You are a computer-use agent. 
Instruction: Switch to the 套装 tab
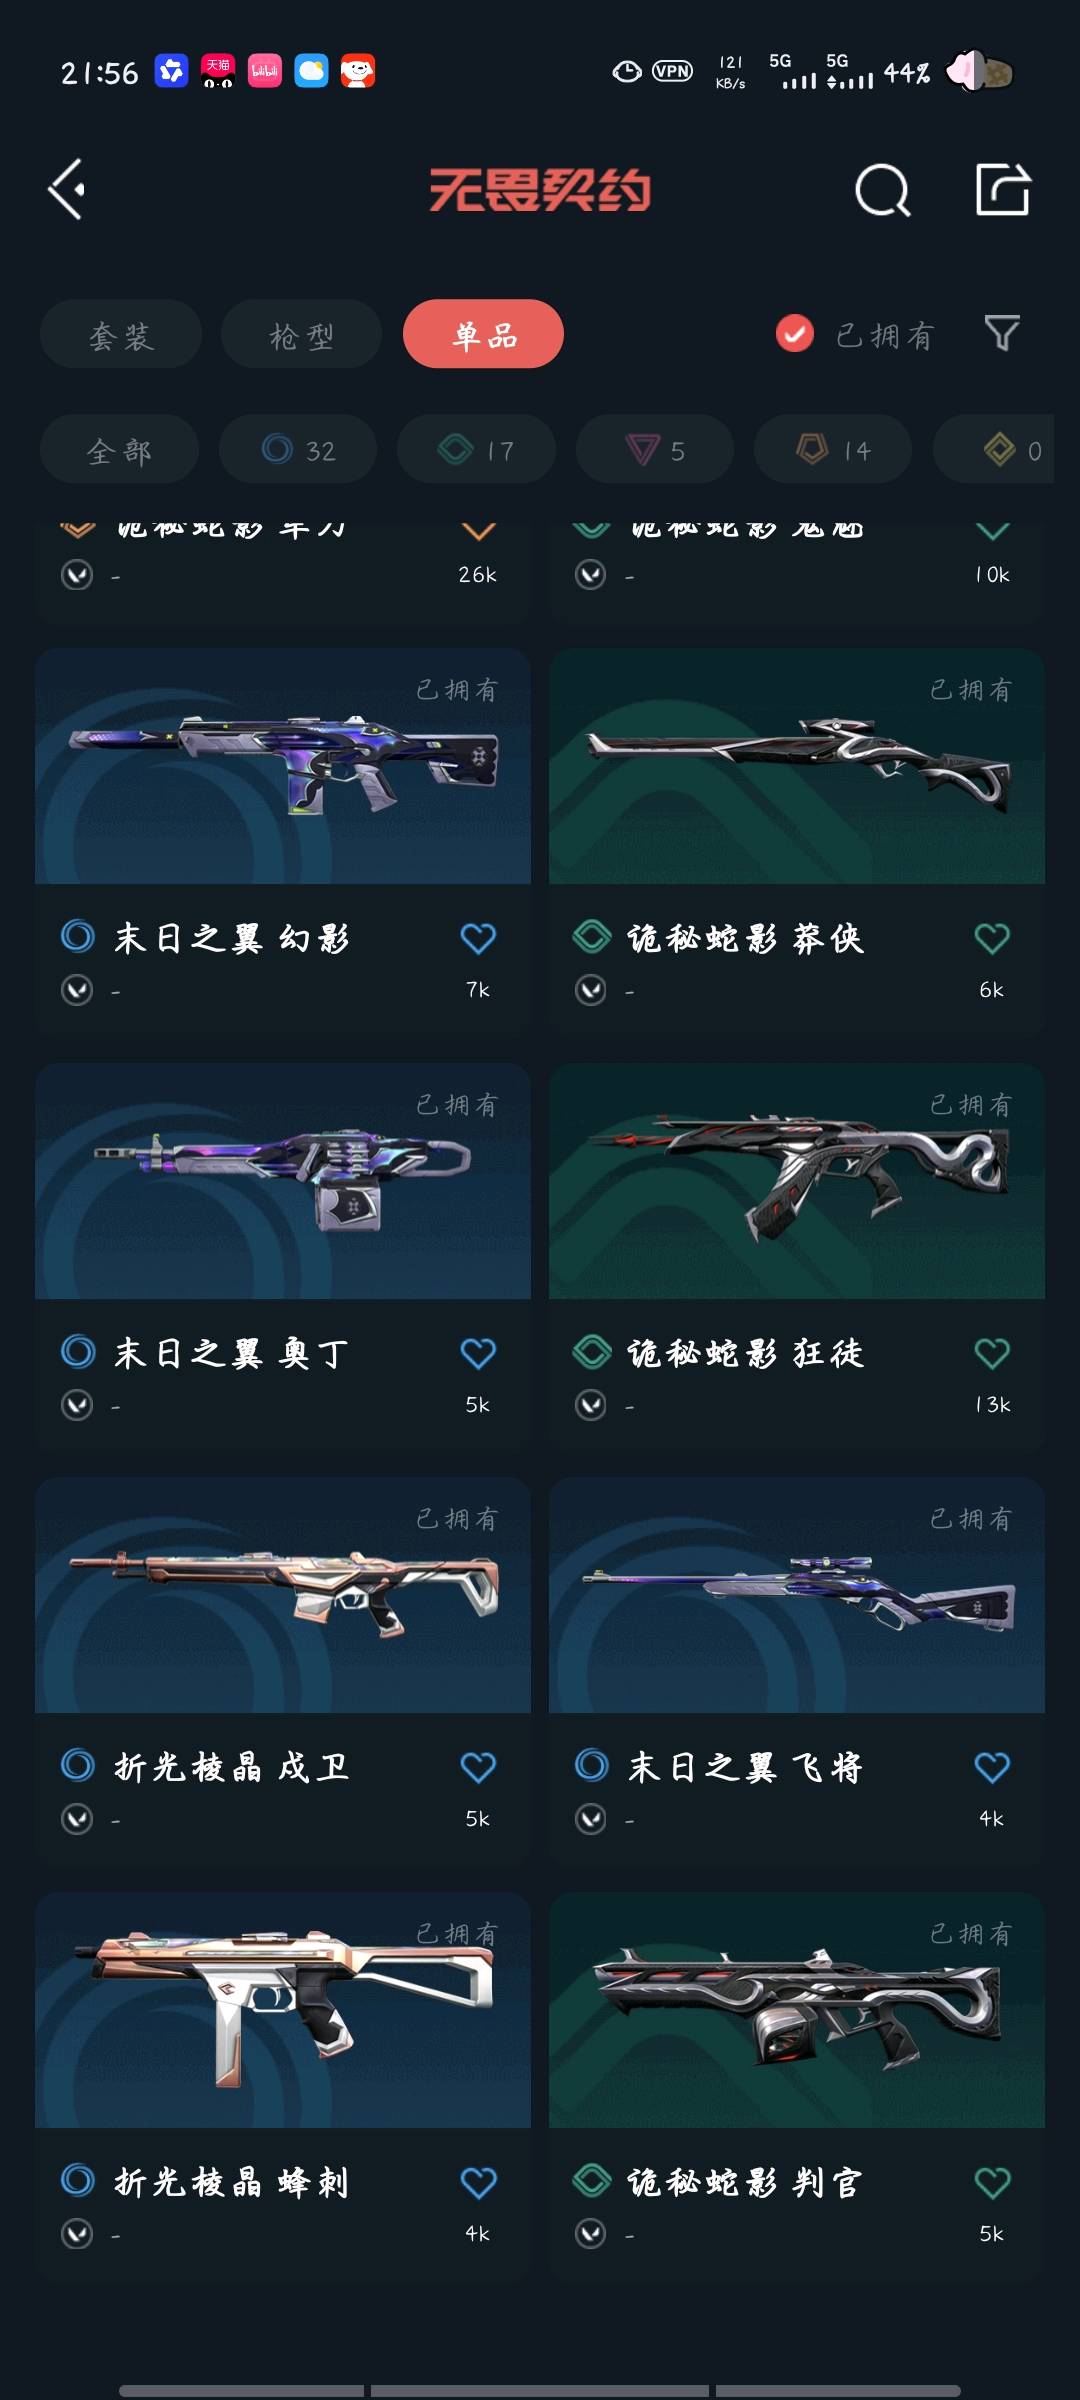coord(121,334)
